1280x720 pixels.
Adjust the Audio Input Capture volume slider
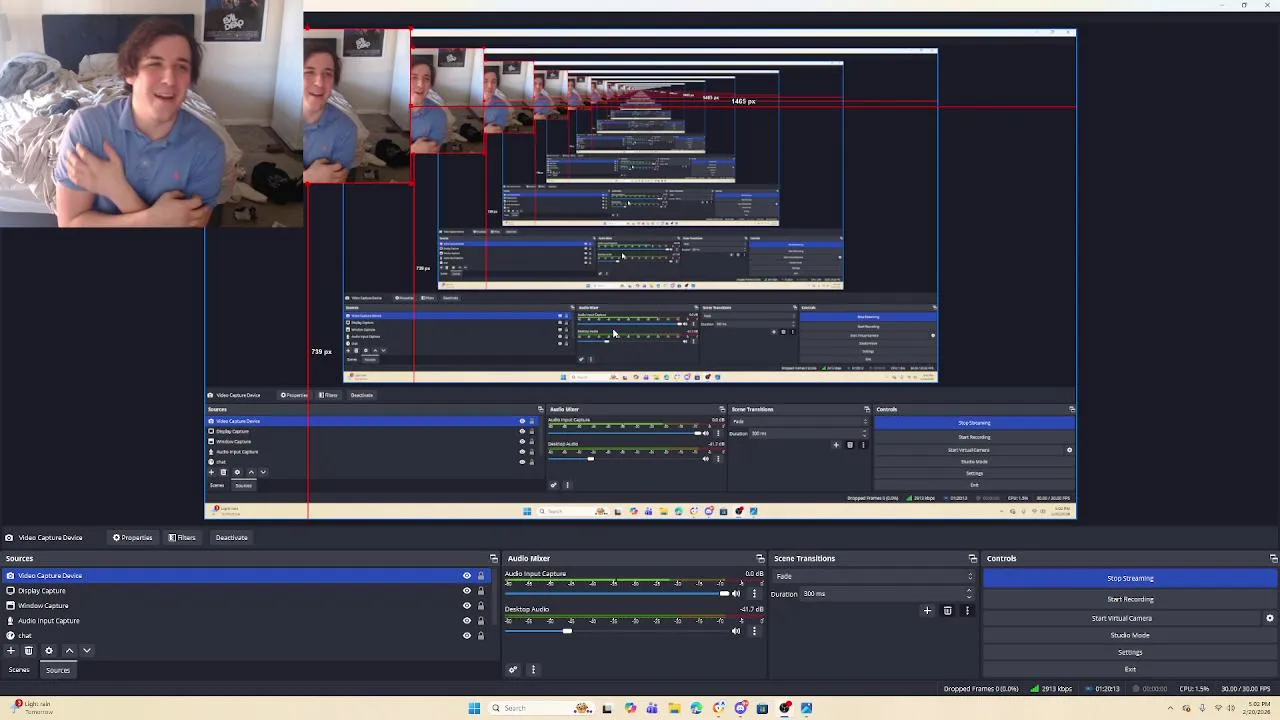tap(617, 594)
